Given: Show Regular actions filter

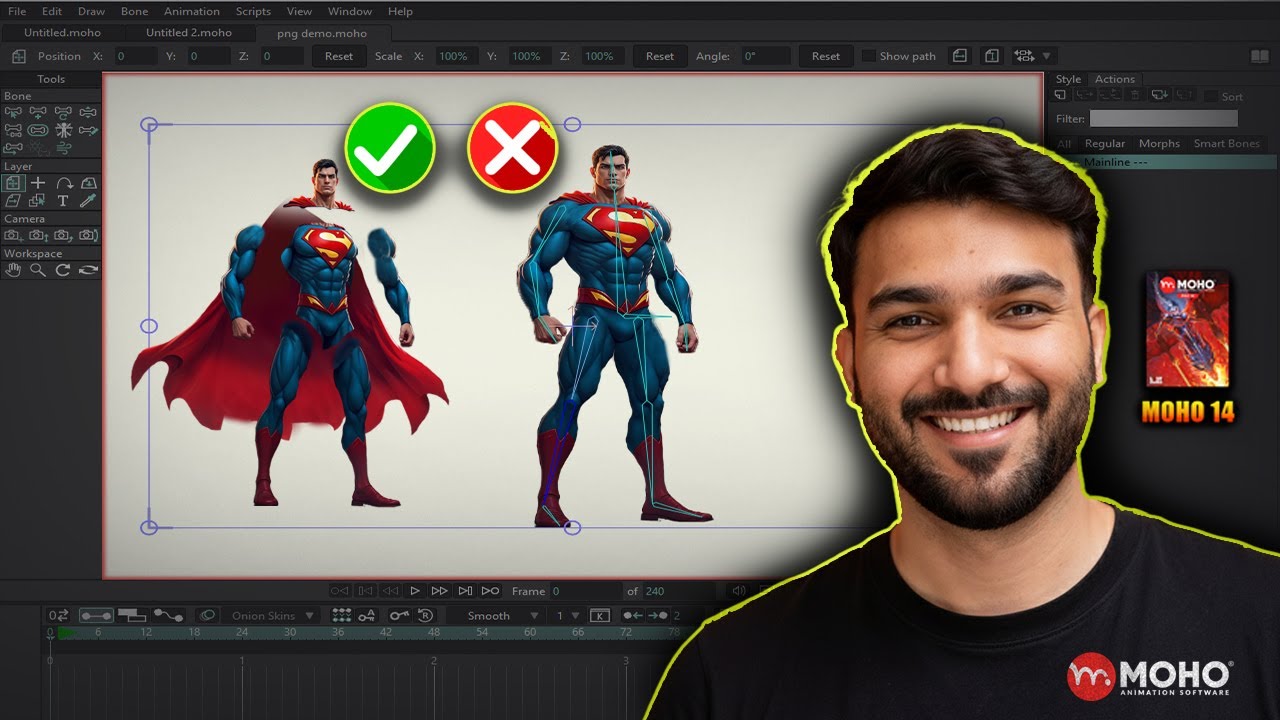Looking at the screenshot, I should (1105, 143).
